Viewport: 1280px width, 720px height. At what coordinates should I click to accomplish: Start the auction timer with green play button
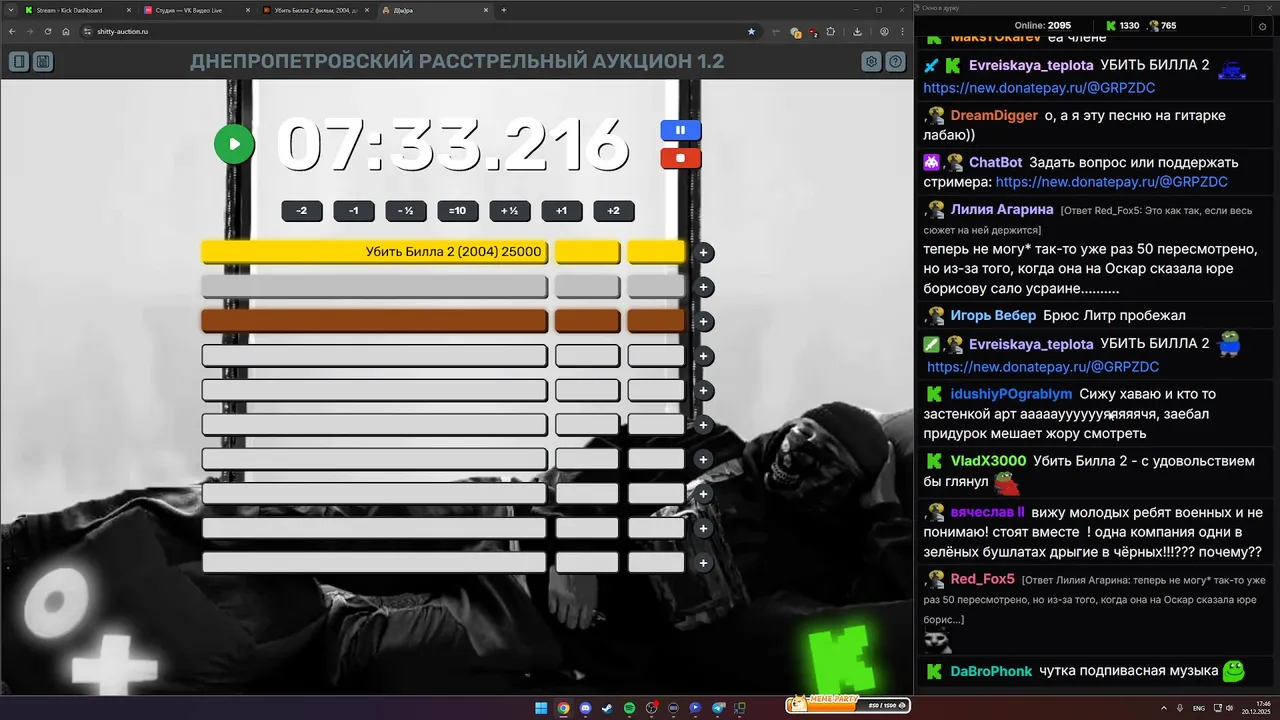[234, 144]
